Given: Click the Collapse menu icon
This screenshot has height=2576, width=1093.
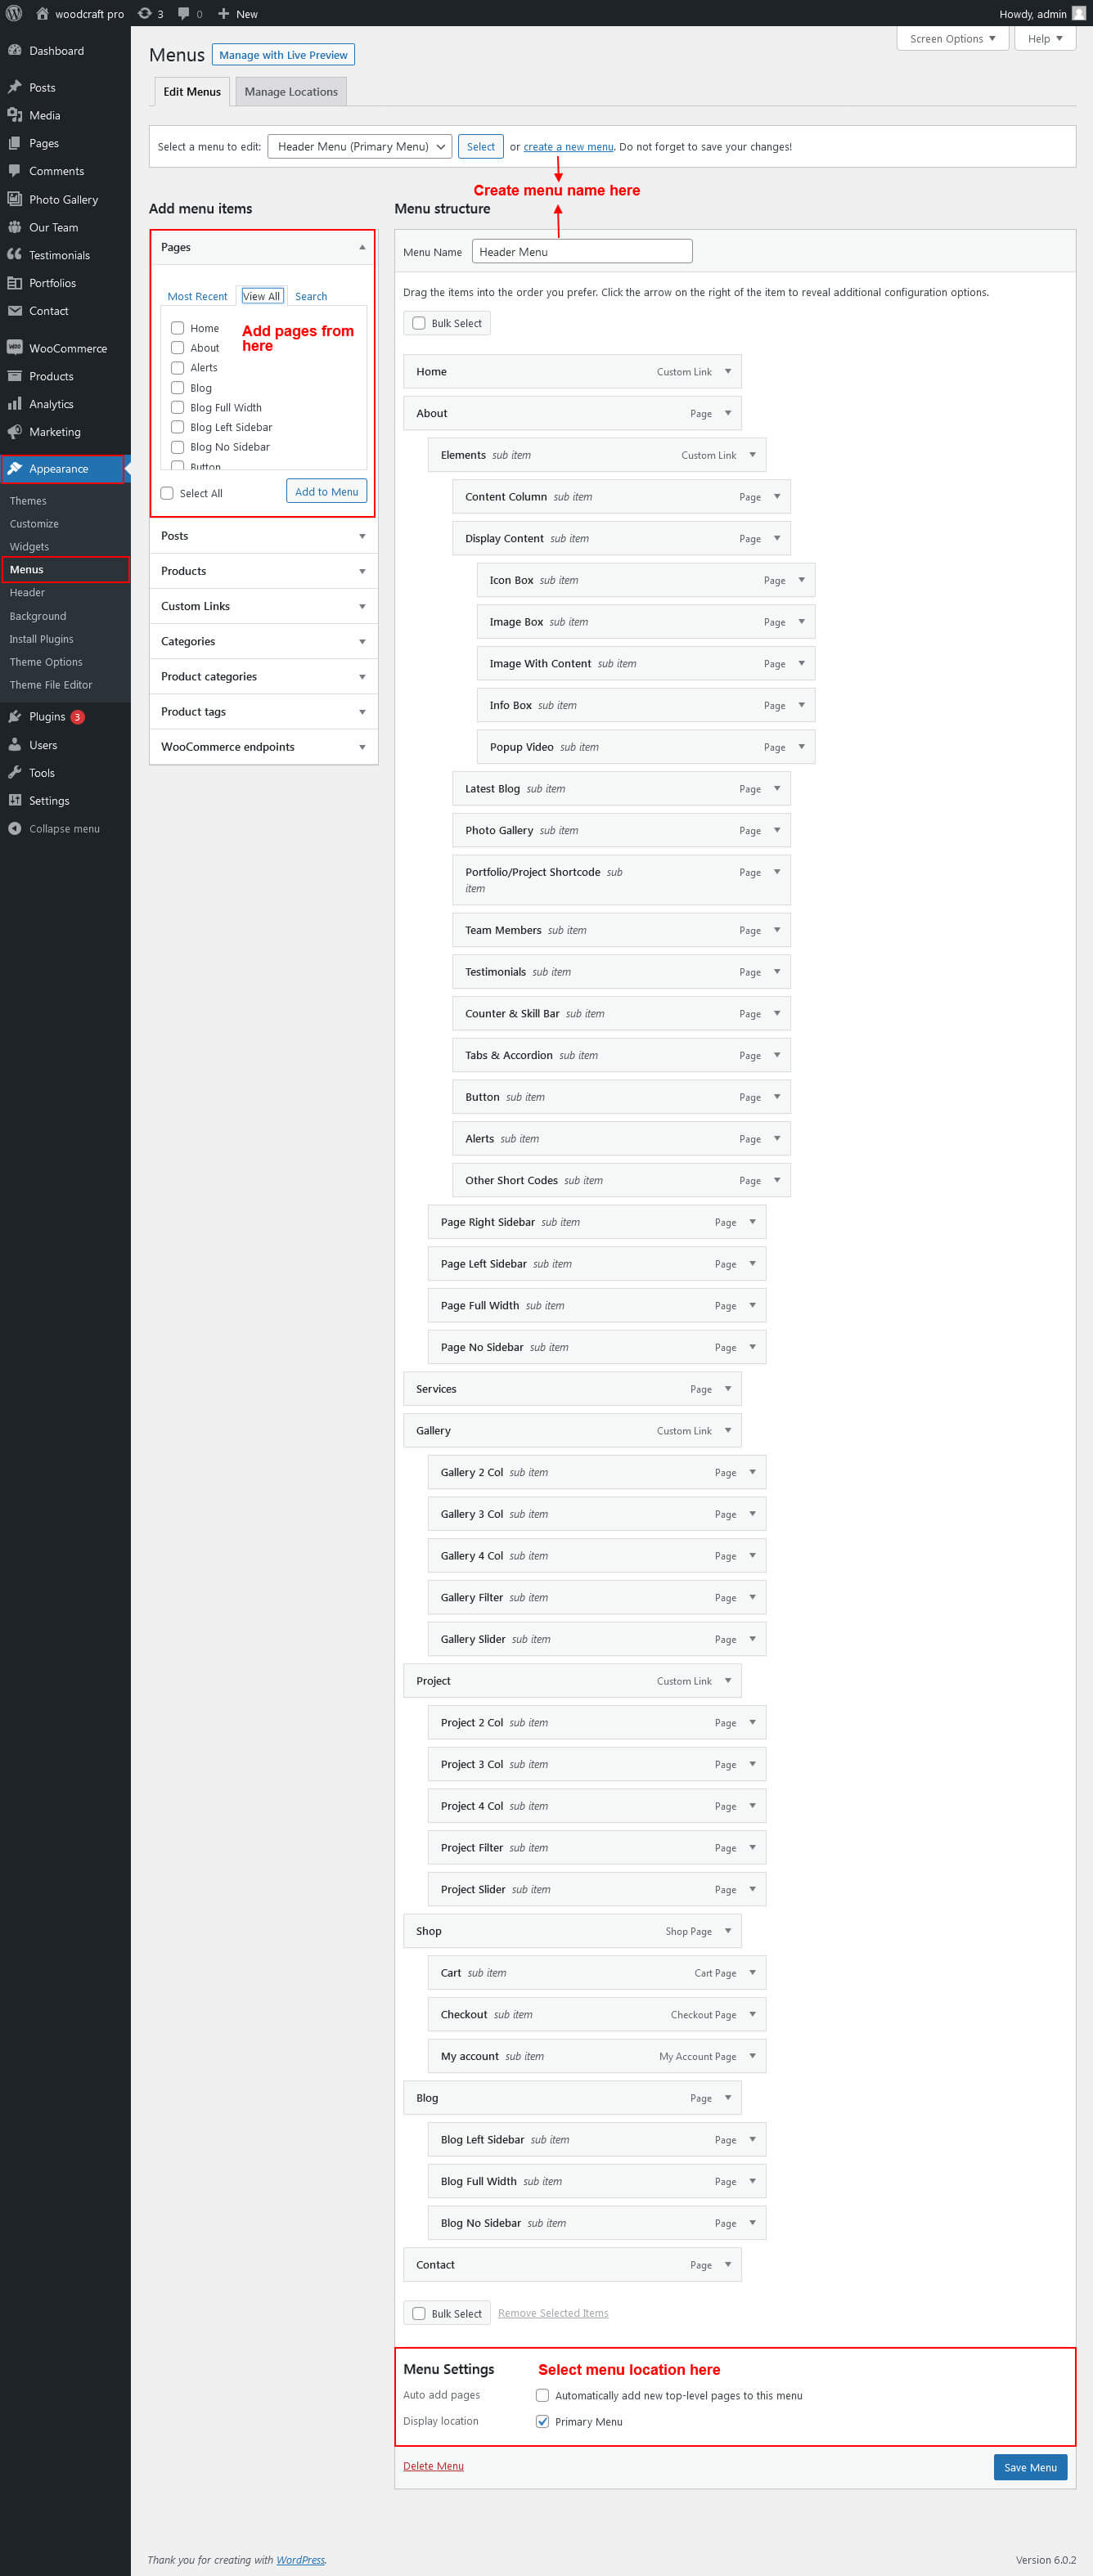Looking at the screenshot, I should pyautogui.click(x=14, y=828).
